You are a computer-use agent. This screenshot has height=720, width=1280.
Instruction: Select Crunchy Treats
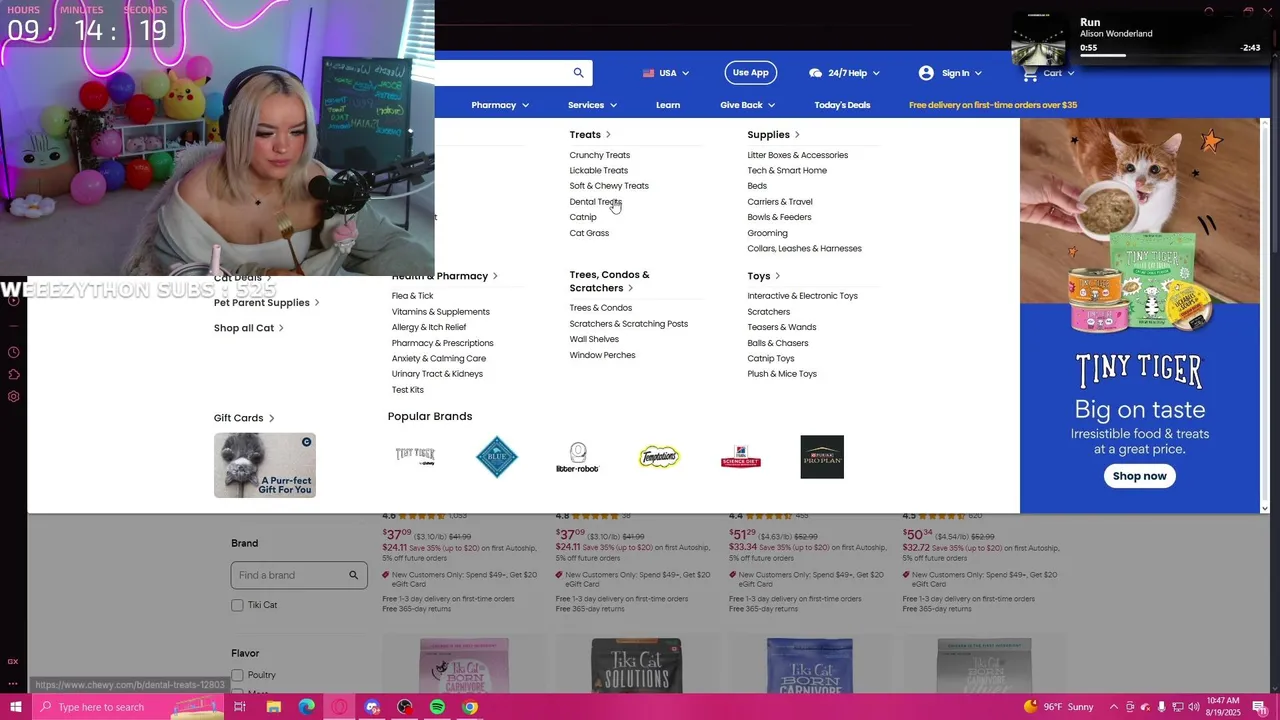point(599,155)
